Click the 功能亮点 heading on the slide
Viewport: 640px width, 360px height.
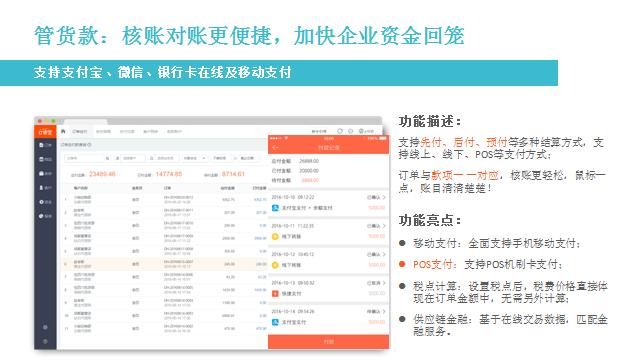[430, 220]
